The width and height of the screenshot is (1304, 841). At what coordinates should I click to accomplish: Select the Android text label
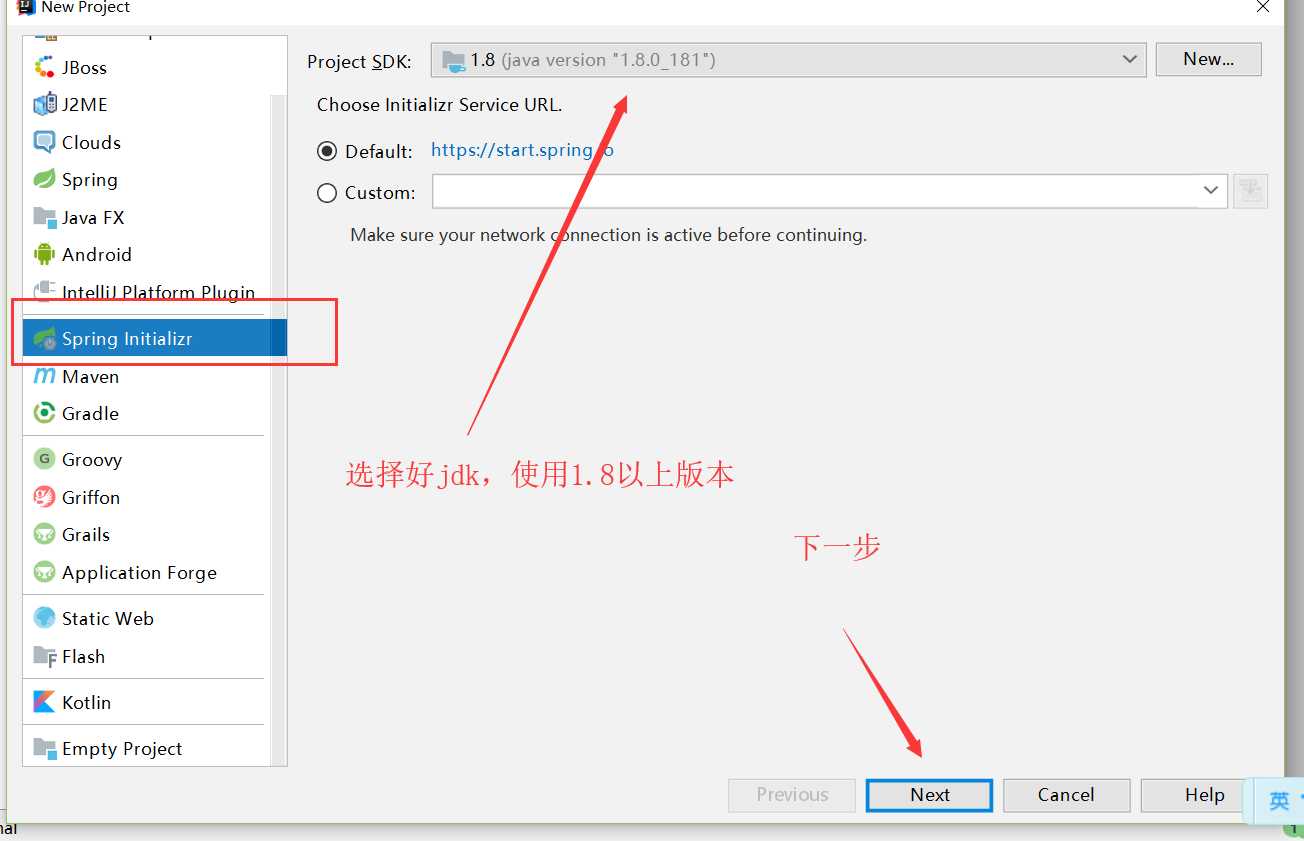(x=97, y=255)
